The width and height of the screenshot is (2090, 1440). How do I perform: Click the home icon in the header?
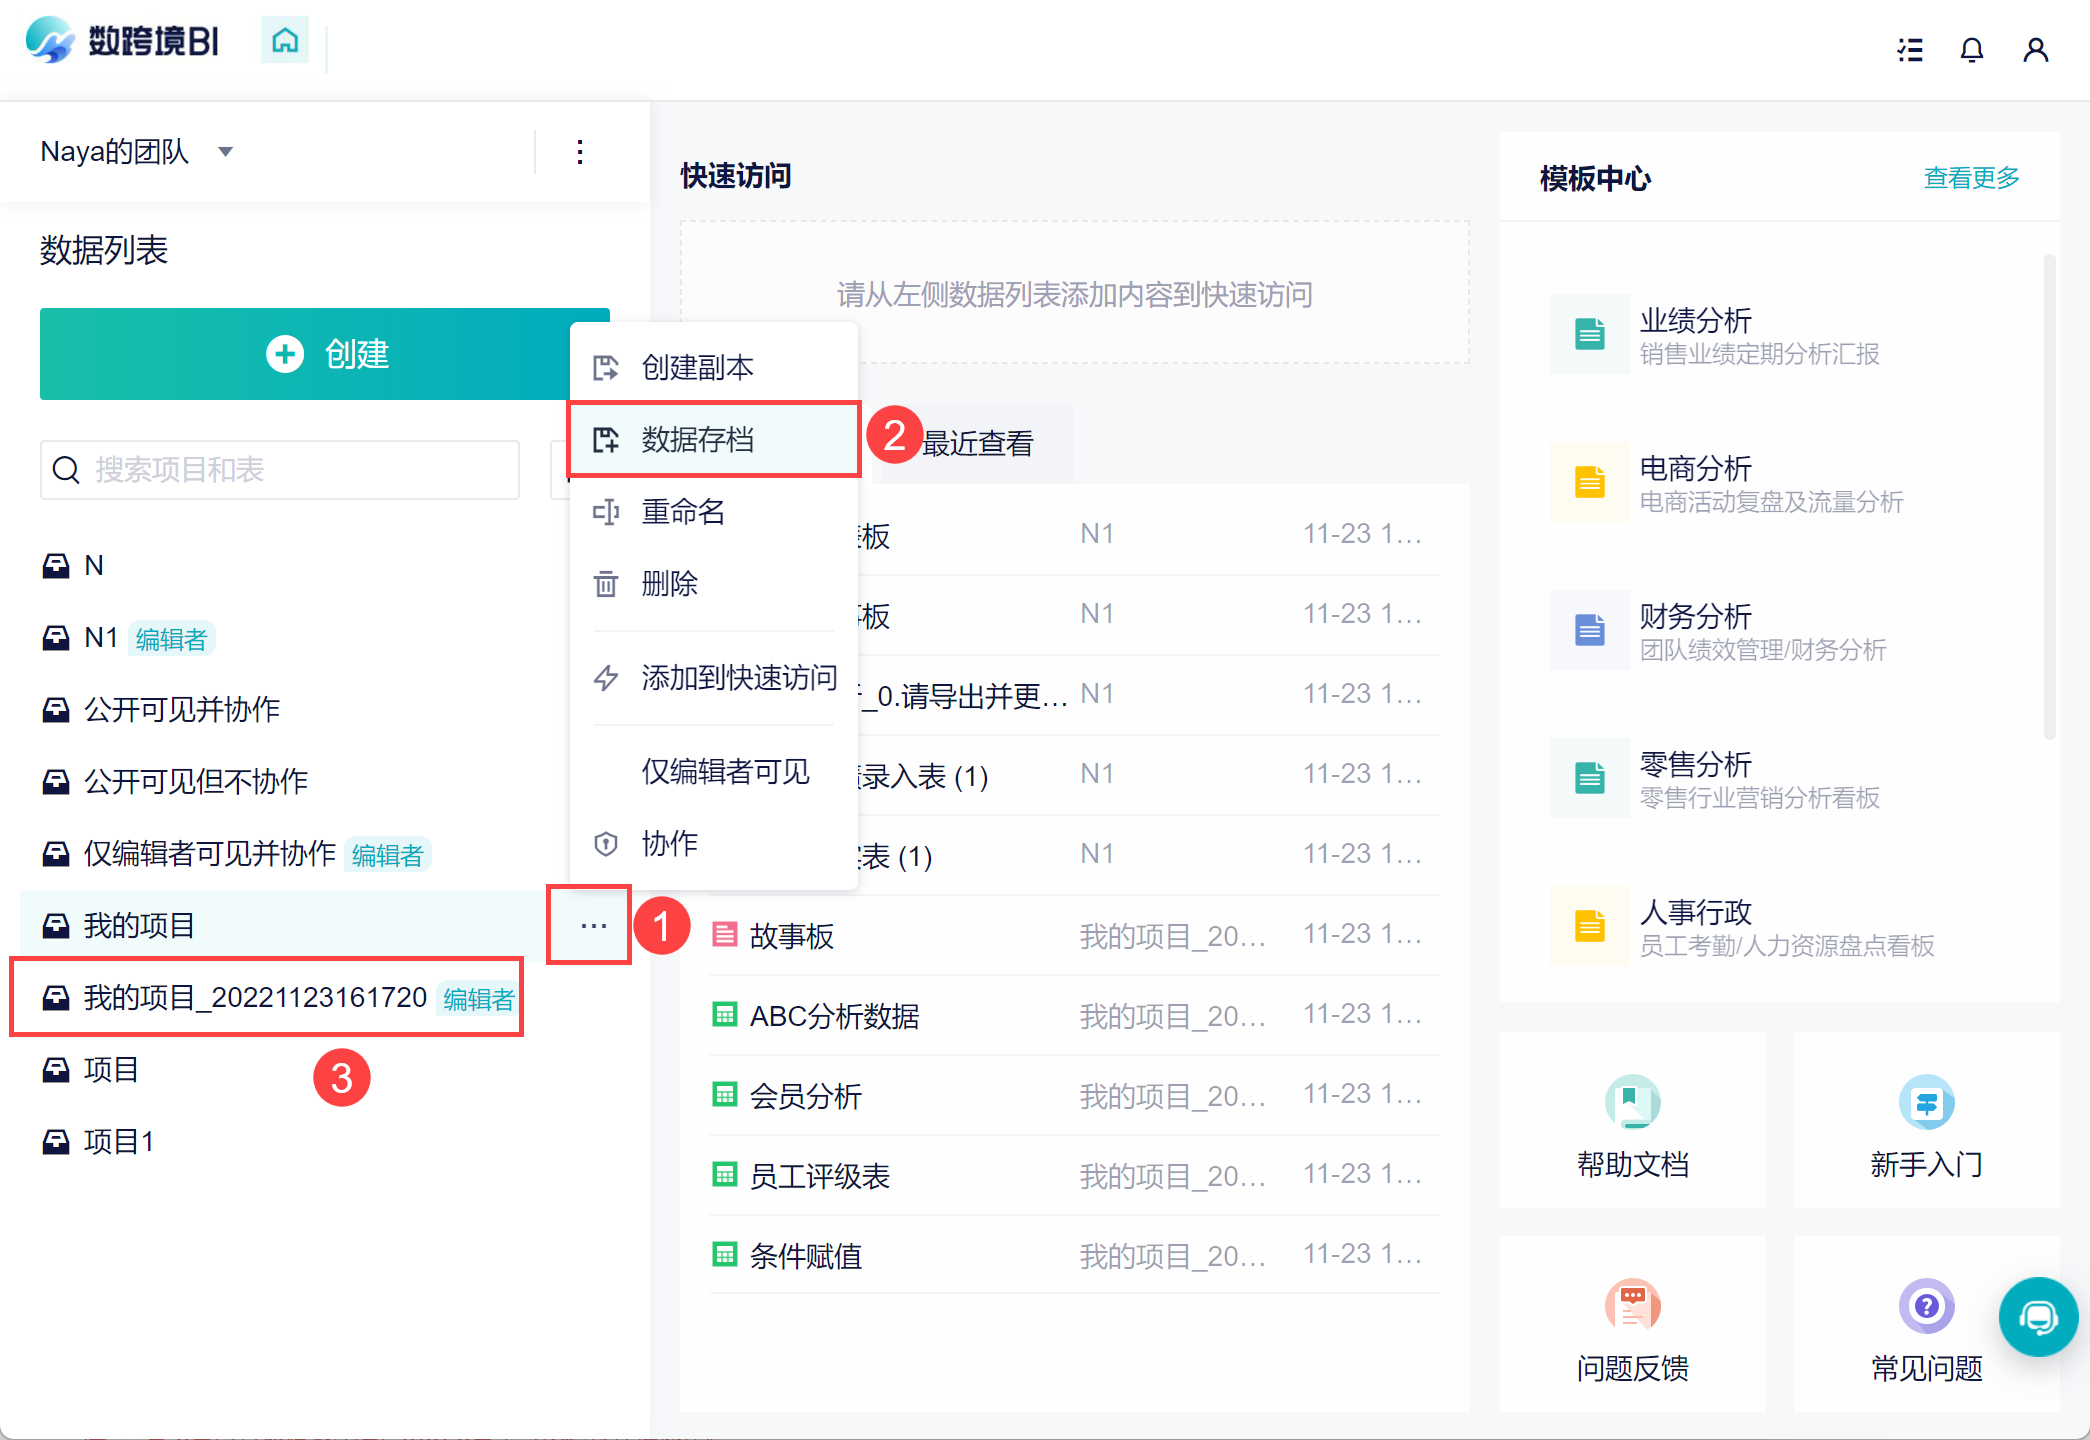tap(285, 41)
